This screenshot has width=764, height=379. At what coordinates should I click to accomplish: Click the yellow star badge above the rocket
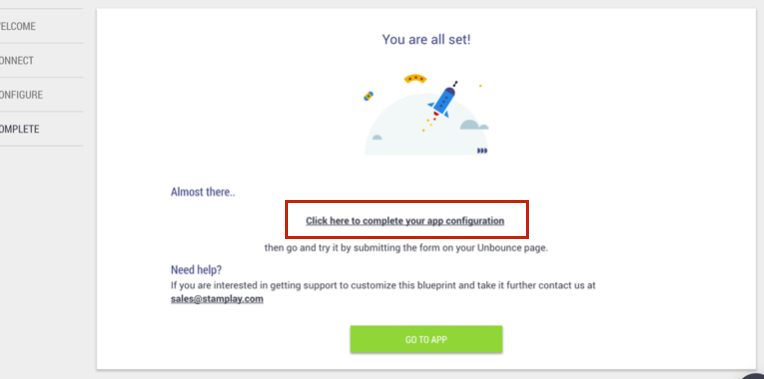(415, 78)
